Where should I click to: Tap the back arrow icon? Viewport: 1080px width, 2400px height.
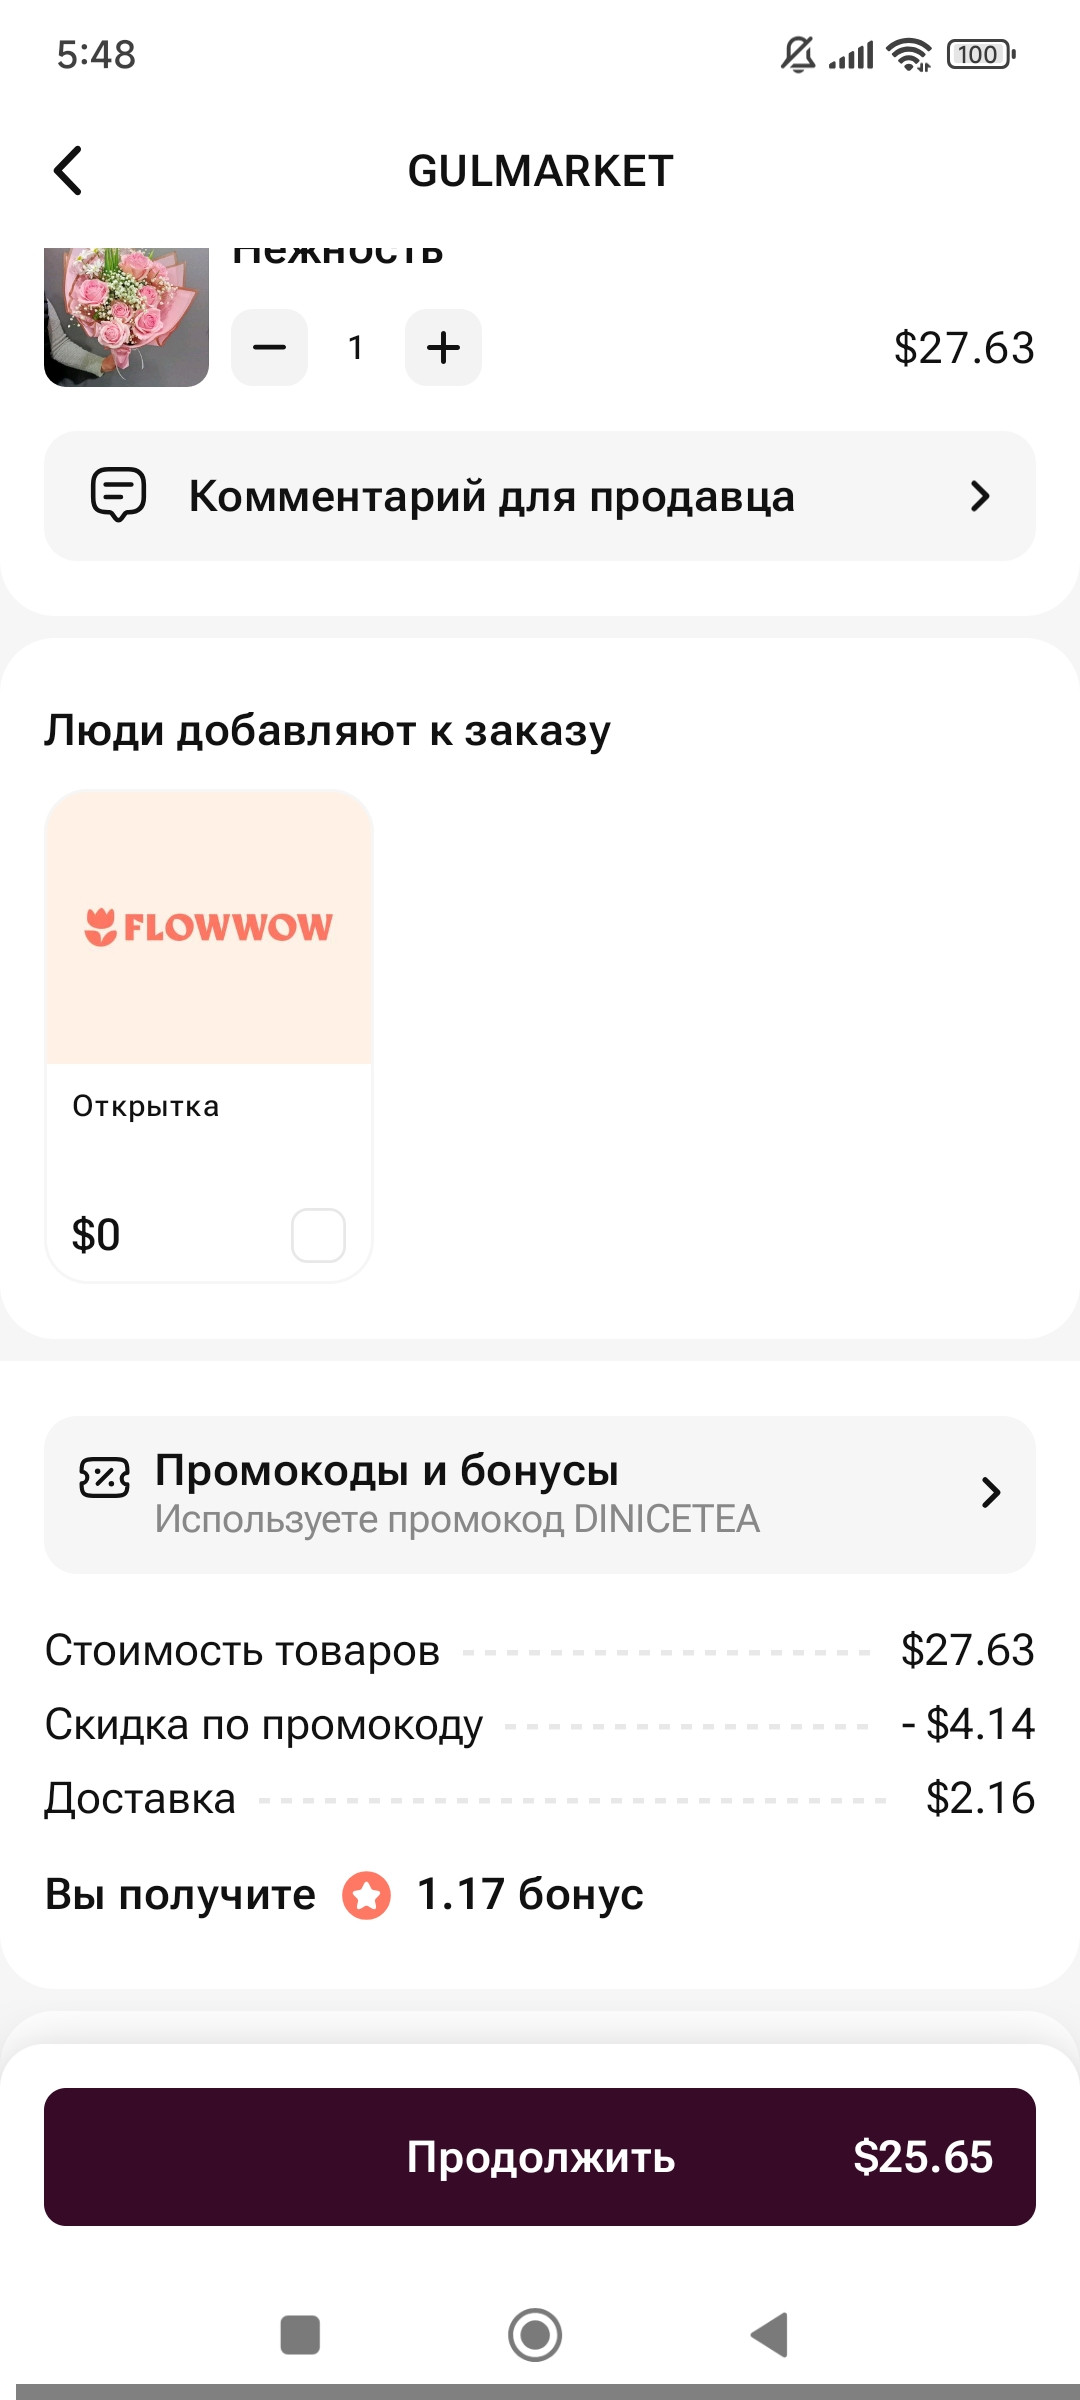click(67, 171)
